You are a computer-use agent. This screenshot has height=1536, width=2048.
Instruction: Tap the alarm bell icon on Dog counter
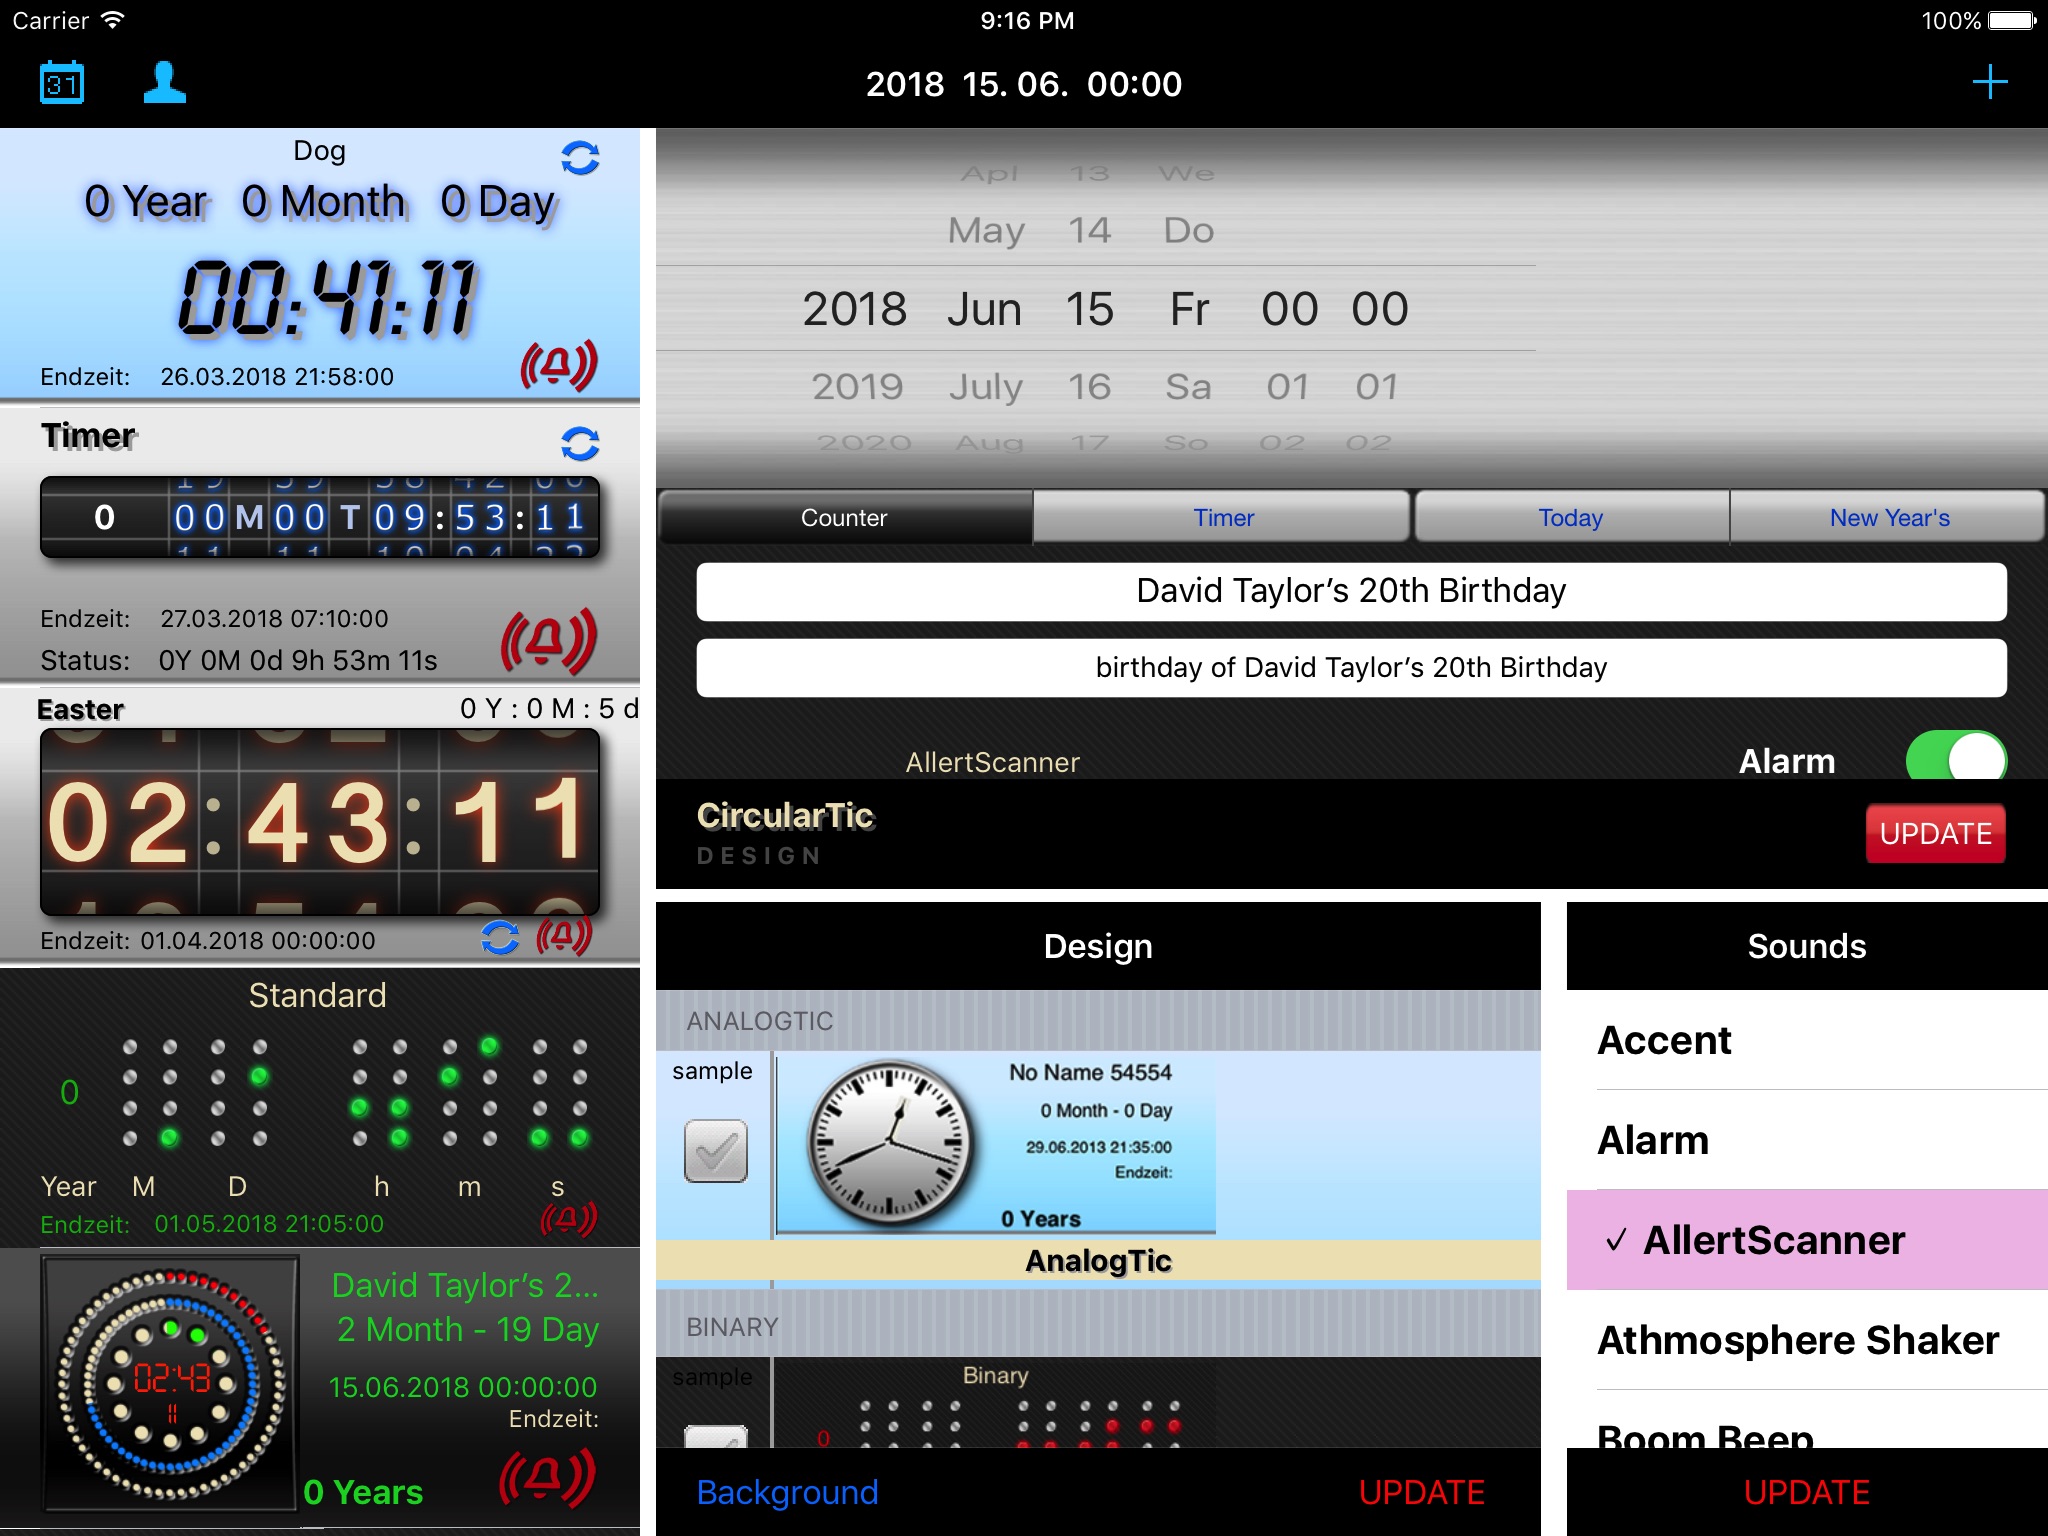click(563, 368)
